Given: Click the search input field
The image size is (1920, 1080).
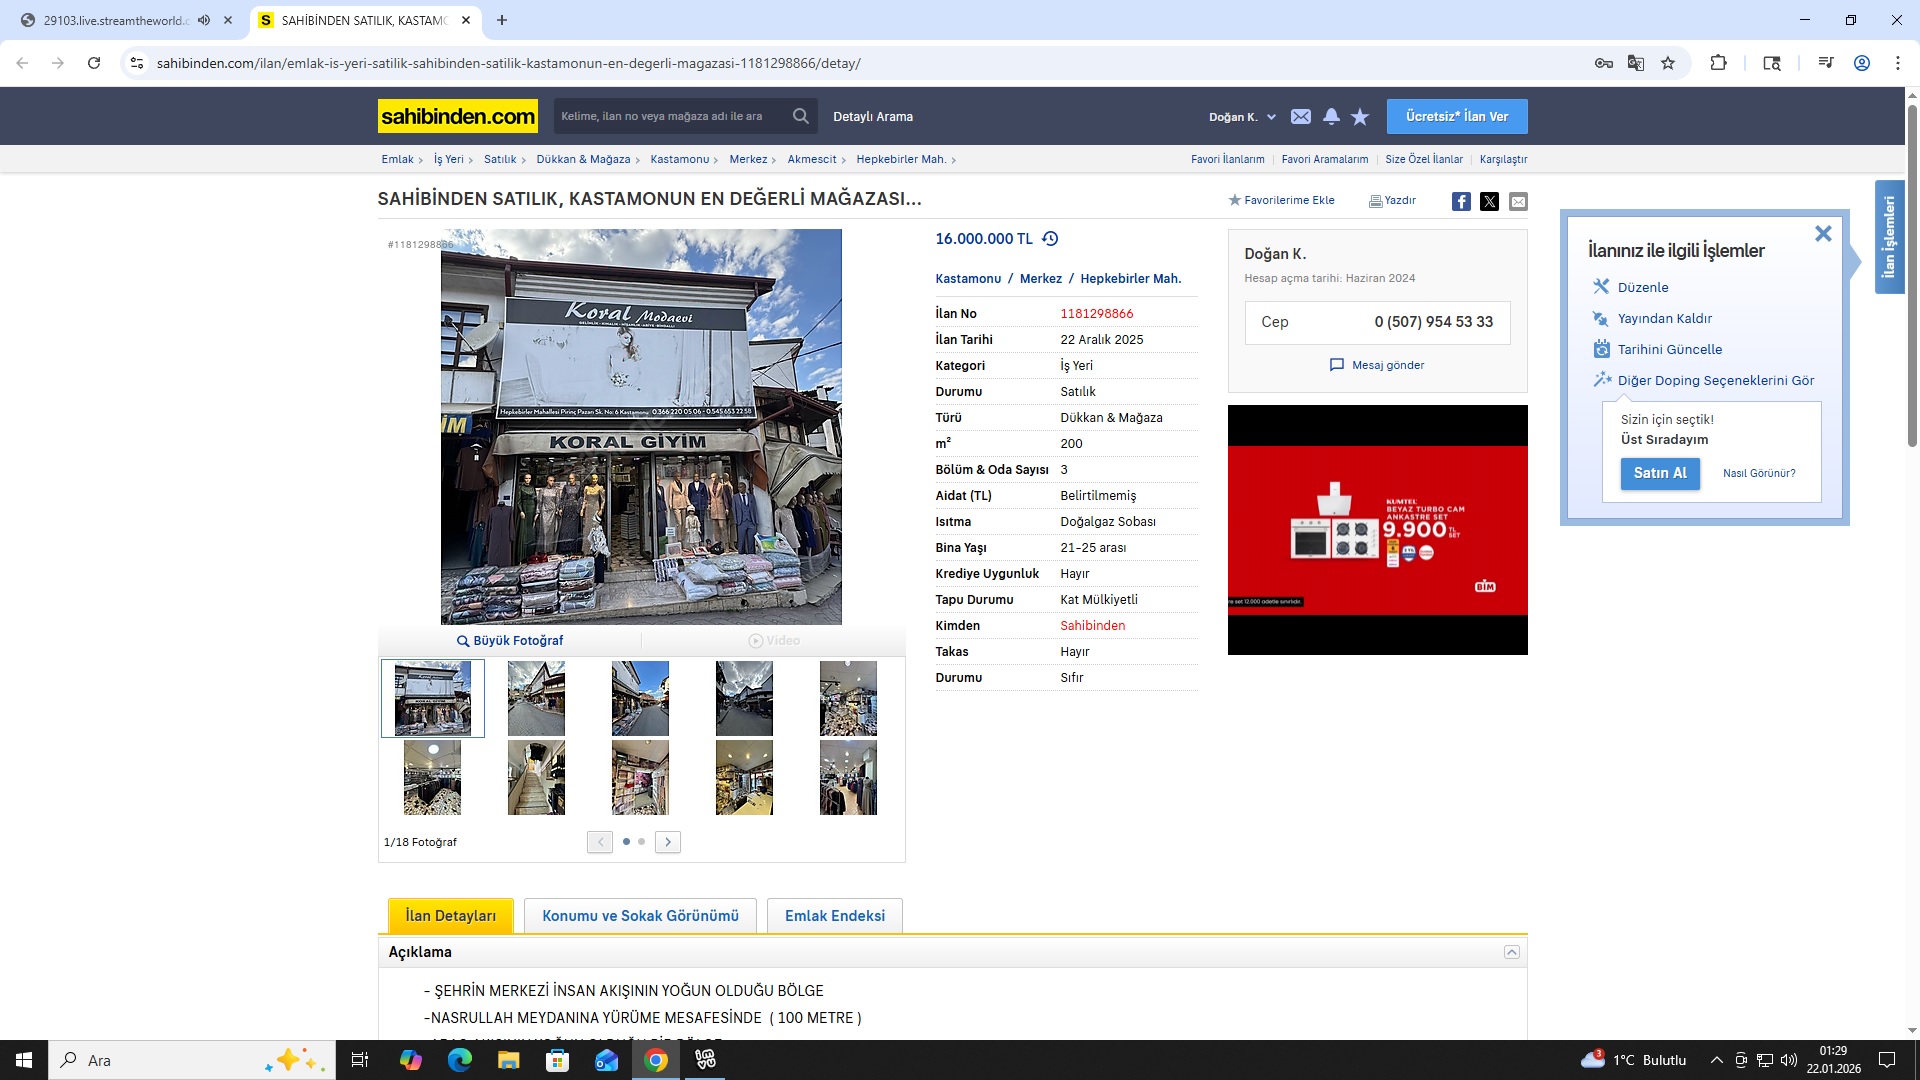Looking at the screenshot, I should tap(672, 116).
